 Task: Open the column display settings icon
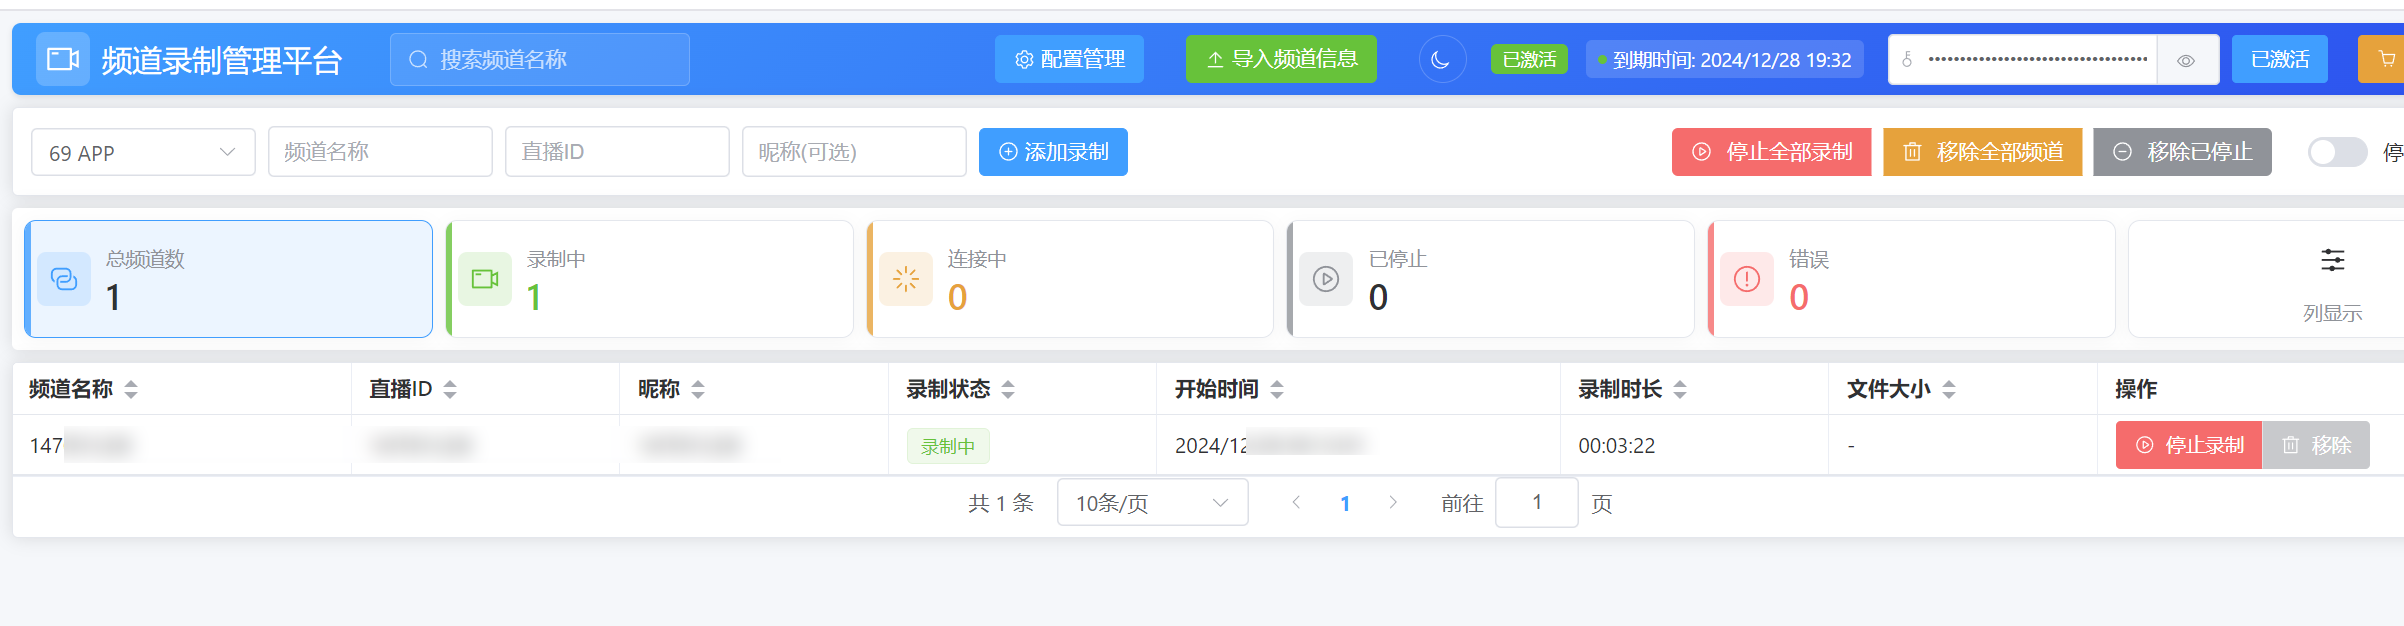[x=2332, y=261]
